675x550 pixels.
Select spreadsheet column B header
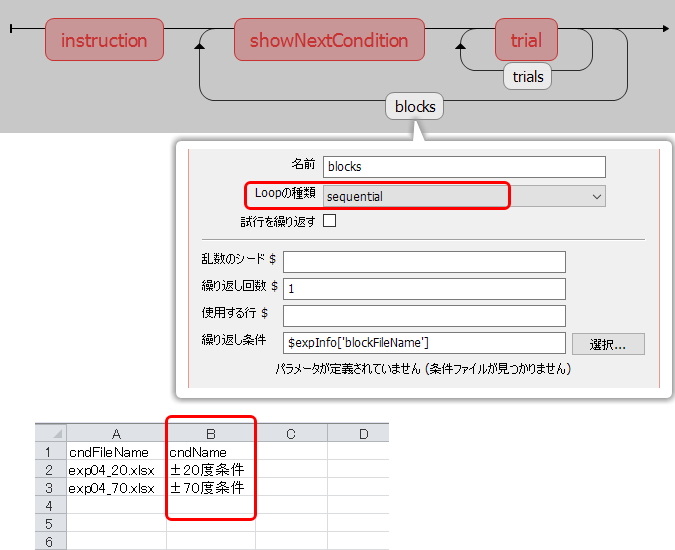tap(211, 433)
